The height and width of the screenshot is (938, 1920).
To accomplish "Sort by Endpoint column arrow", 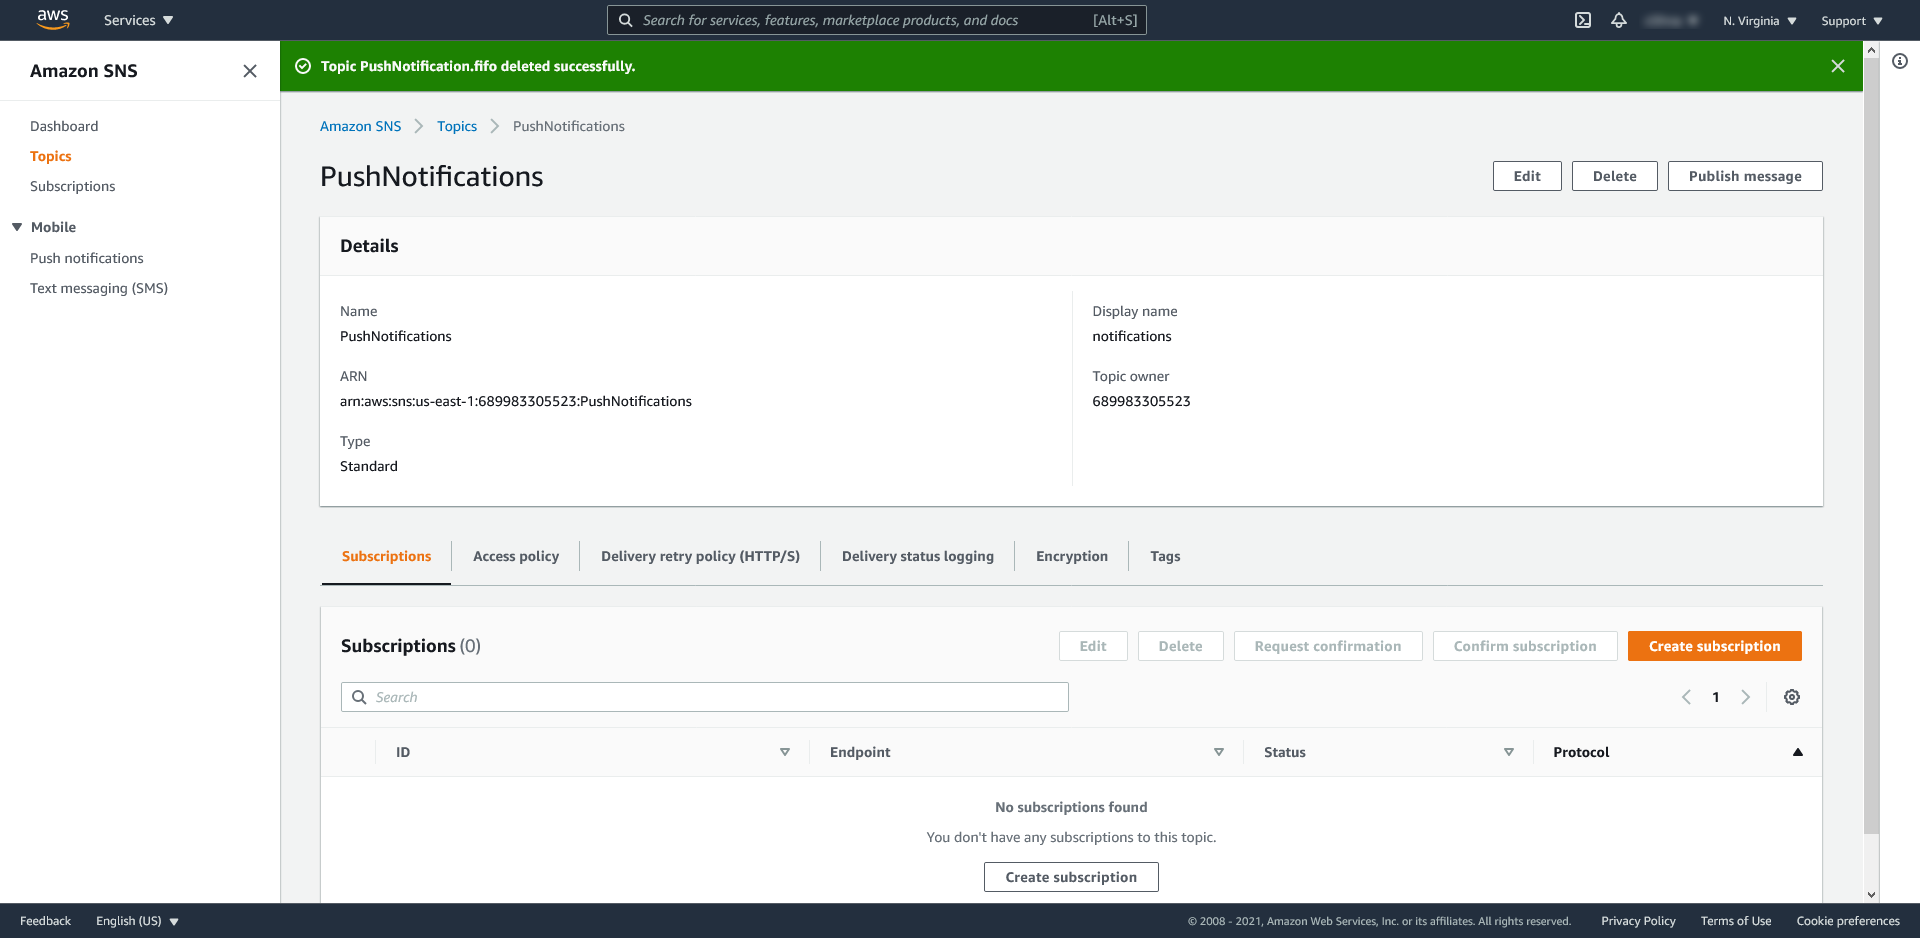I will (x=1219, y=752).
